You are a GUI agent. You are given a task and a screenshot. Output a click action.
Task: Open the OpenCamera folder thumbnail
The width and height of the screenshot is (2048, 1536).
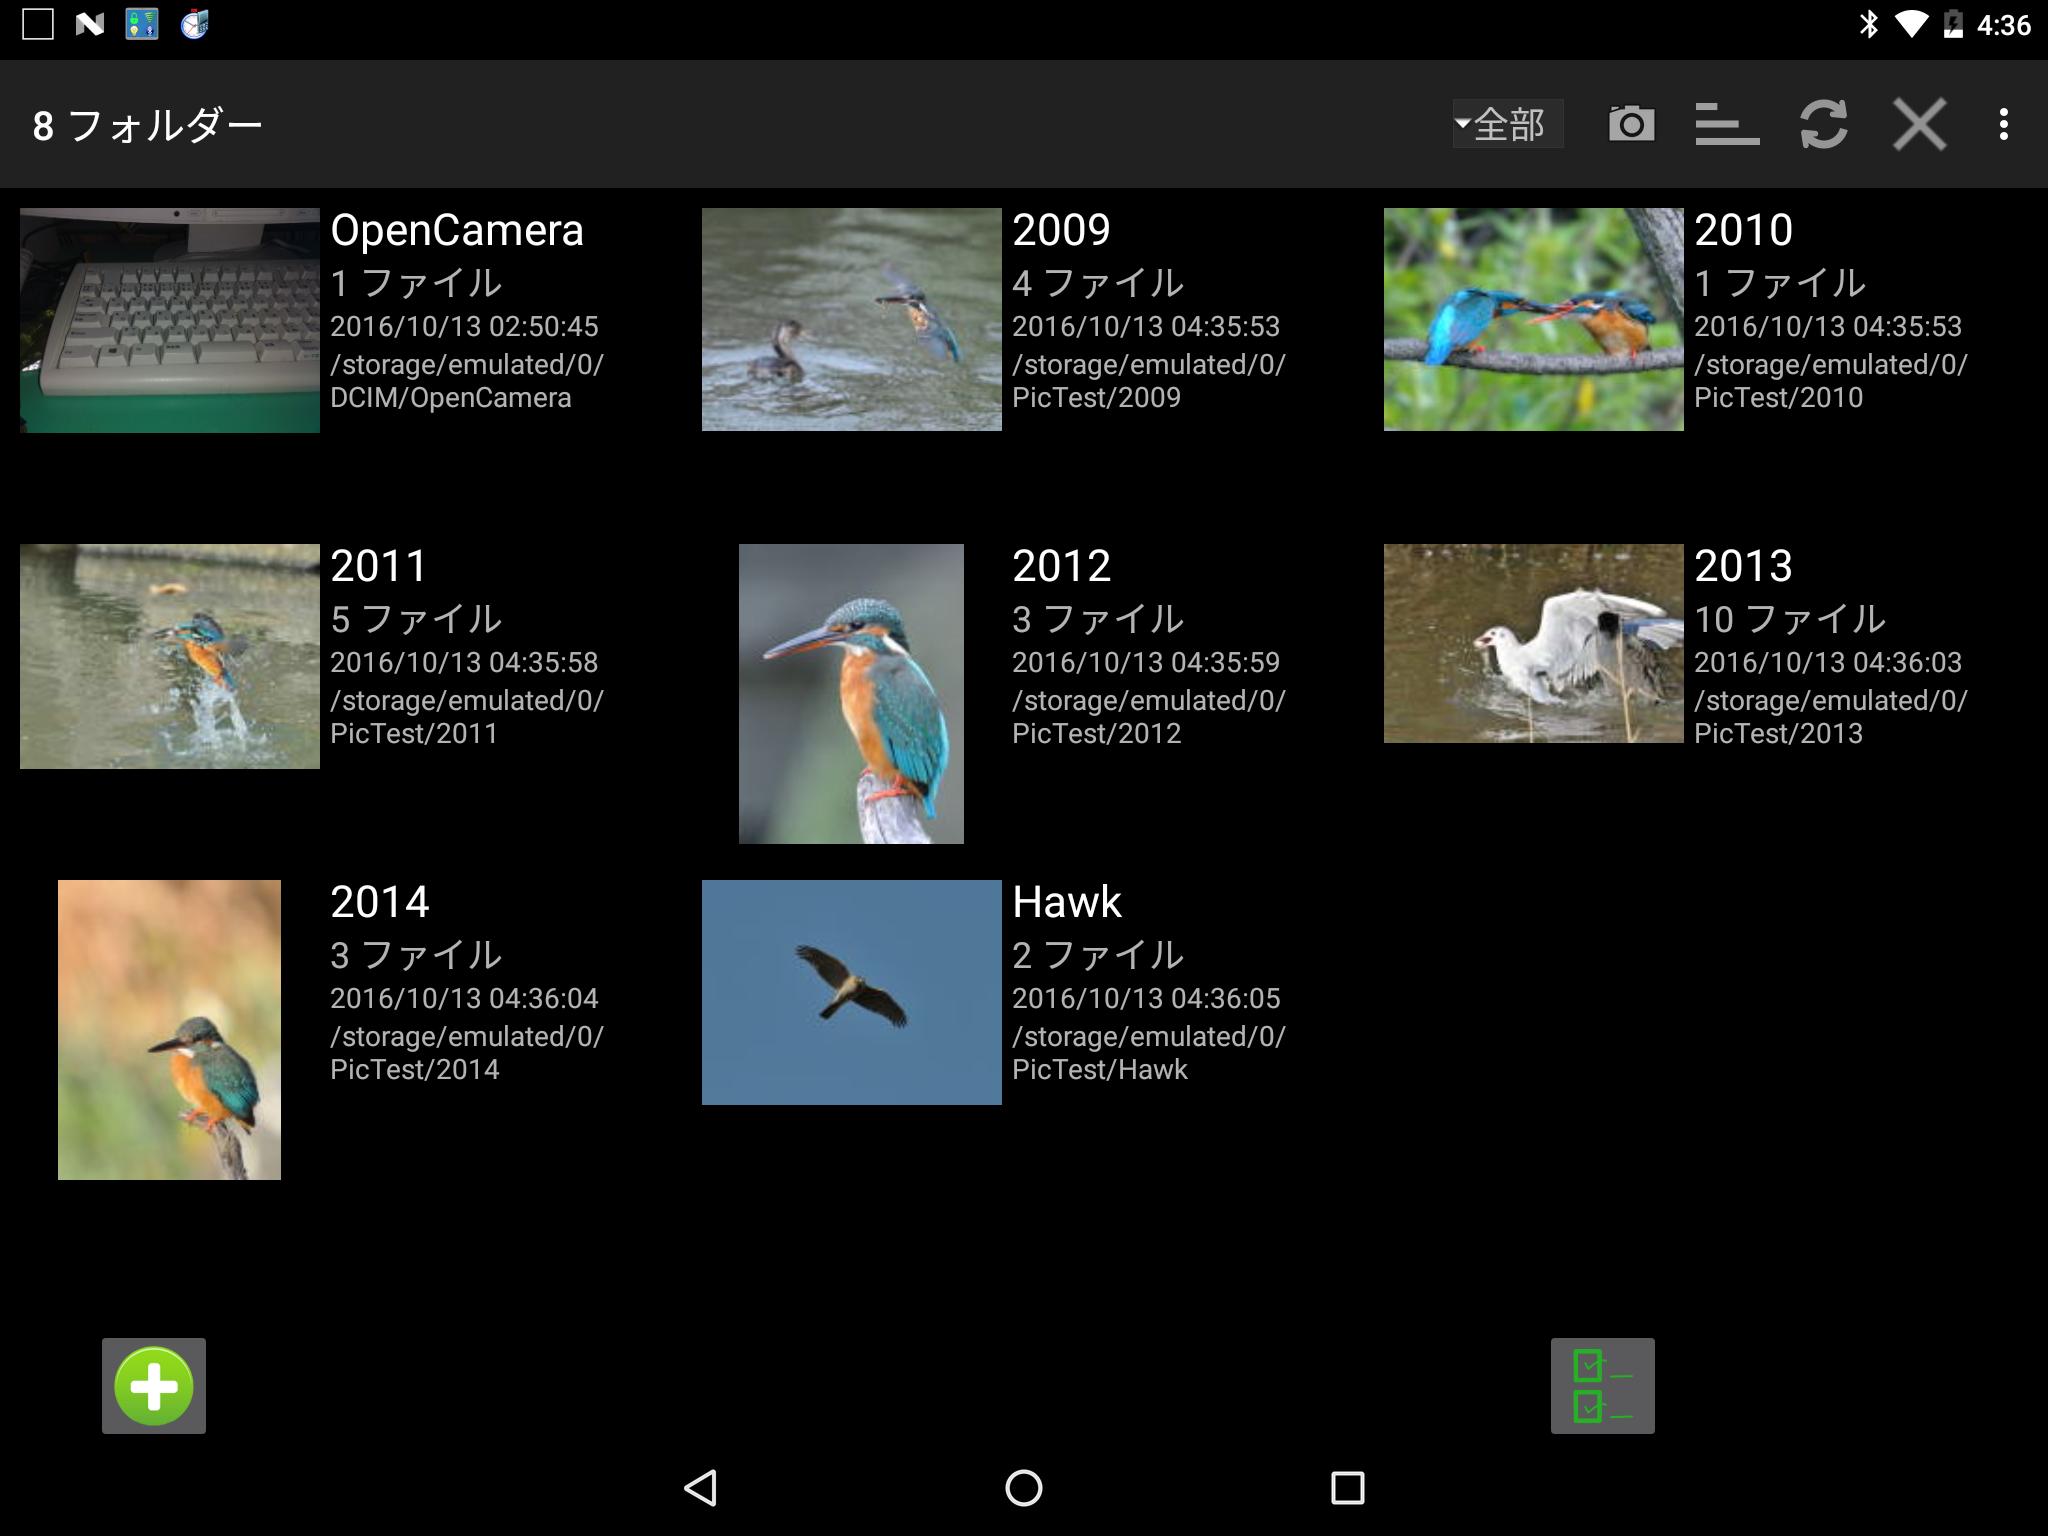point(170,320)
